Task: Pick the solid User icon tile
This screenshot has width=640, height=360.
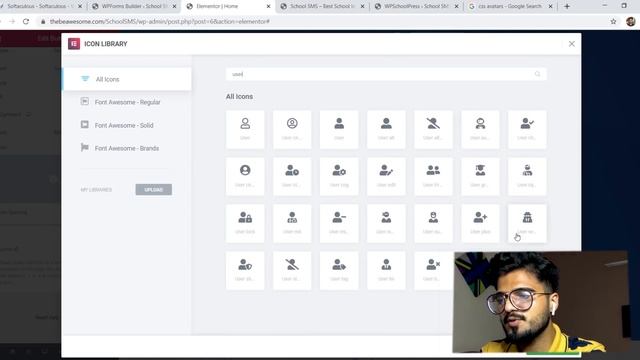Action: [x=339, y=129]
